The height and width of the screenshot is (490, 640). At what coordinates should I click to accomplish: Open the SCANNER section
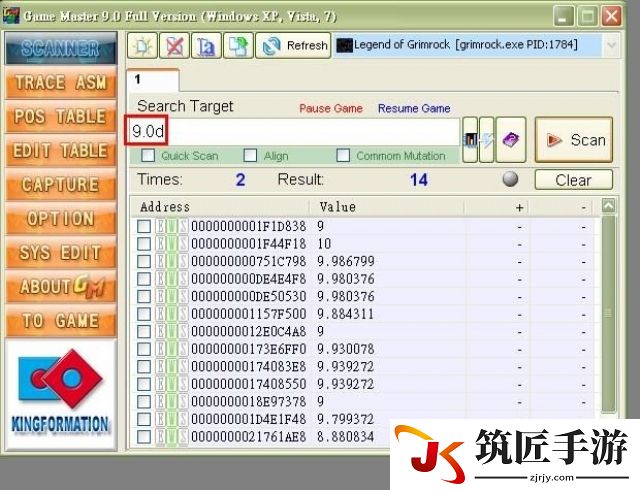tap(61, 48)
